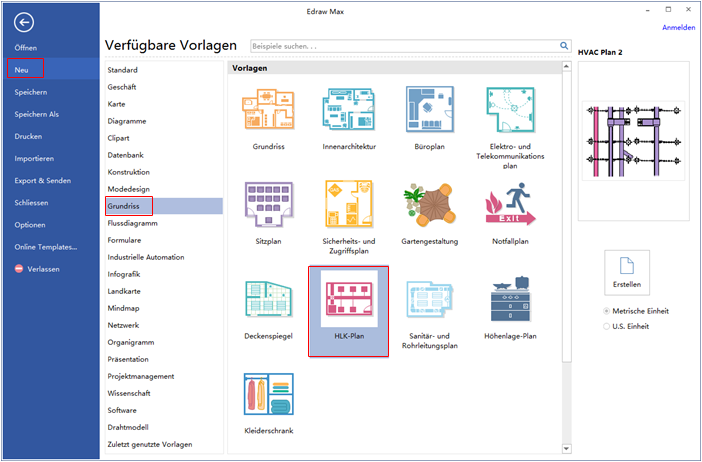This screenshot has height=462, width=702.
Task: Select Grundriss category in list
Action: point(123,206)
